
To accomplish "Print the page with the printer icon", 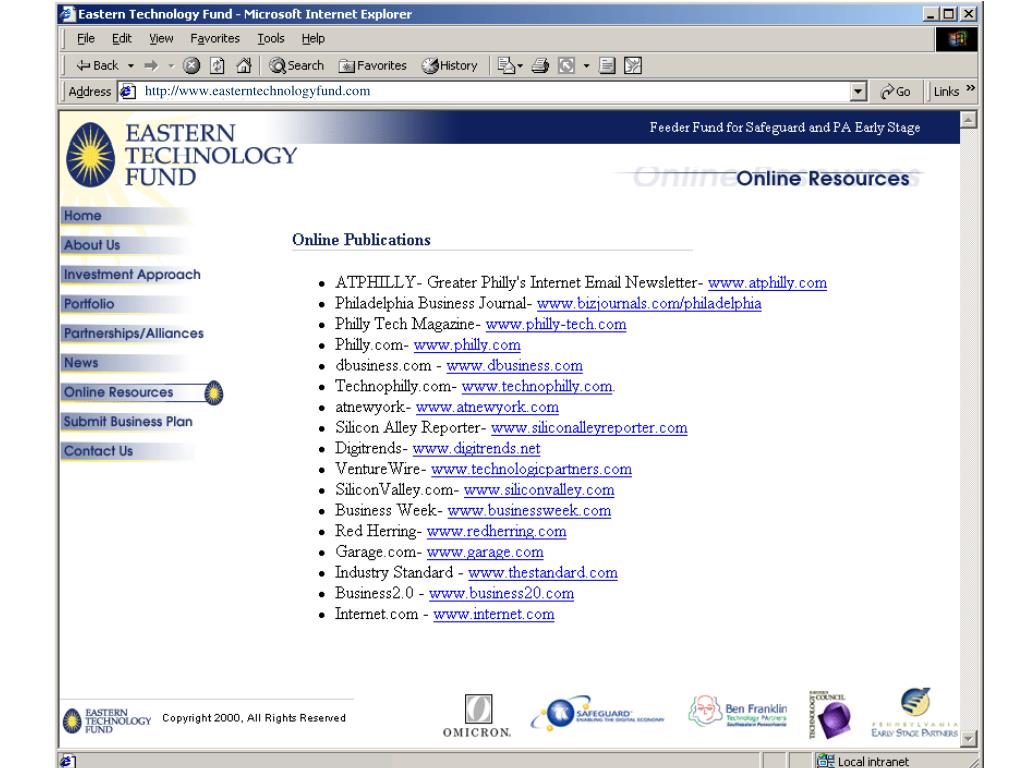I will click(x=540, y=65).
